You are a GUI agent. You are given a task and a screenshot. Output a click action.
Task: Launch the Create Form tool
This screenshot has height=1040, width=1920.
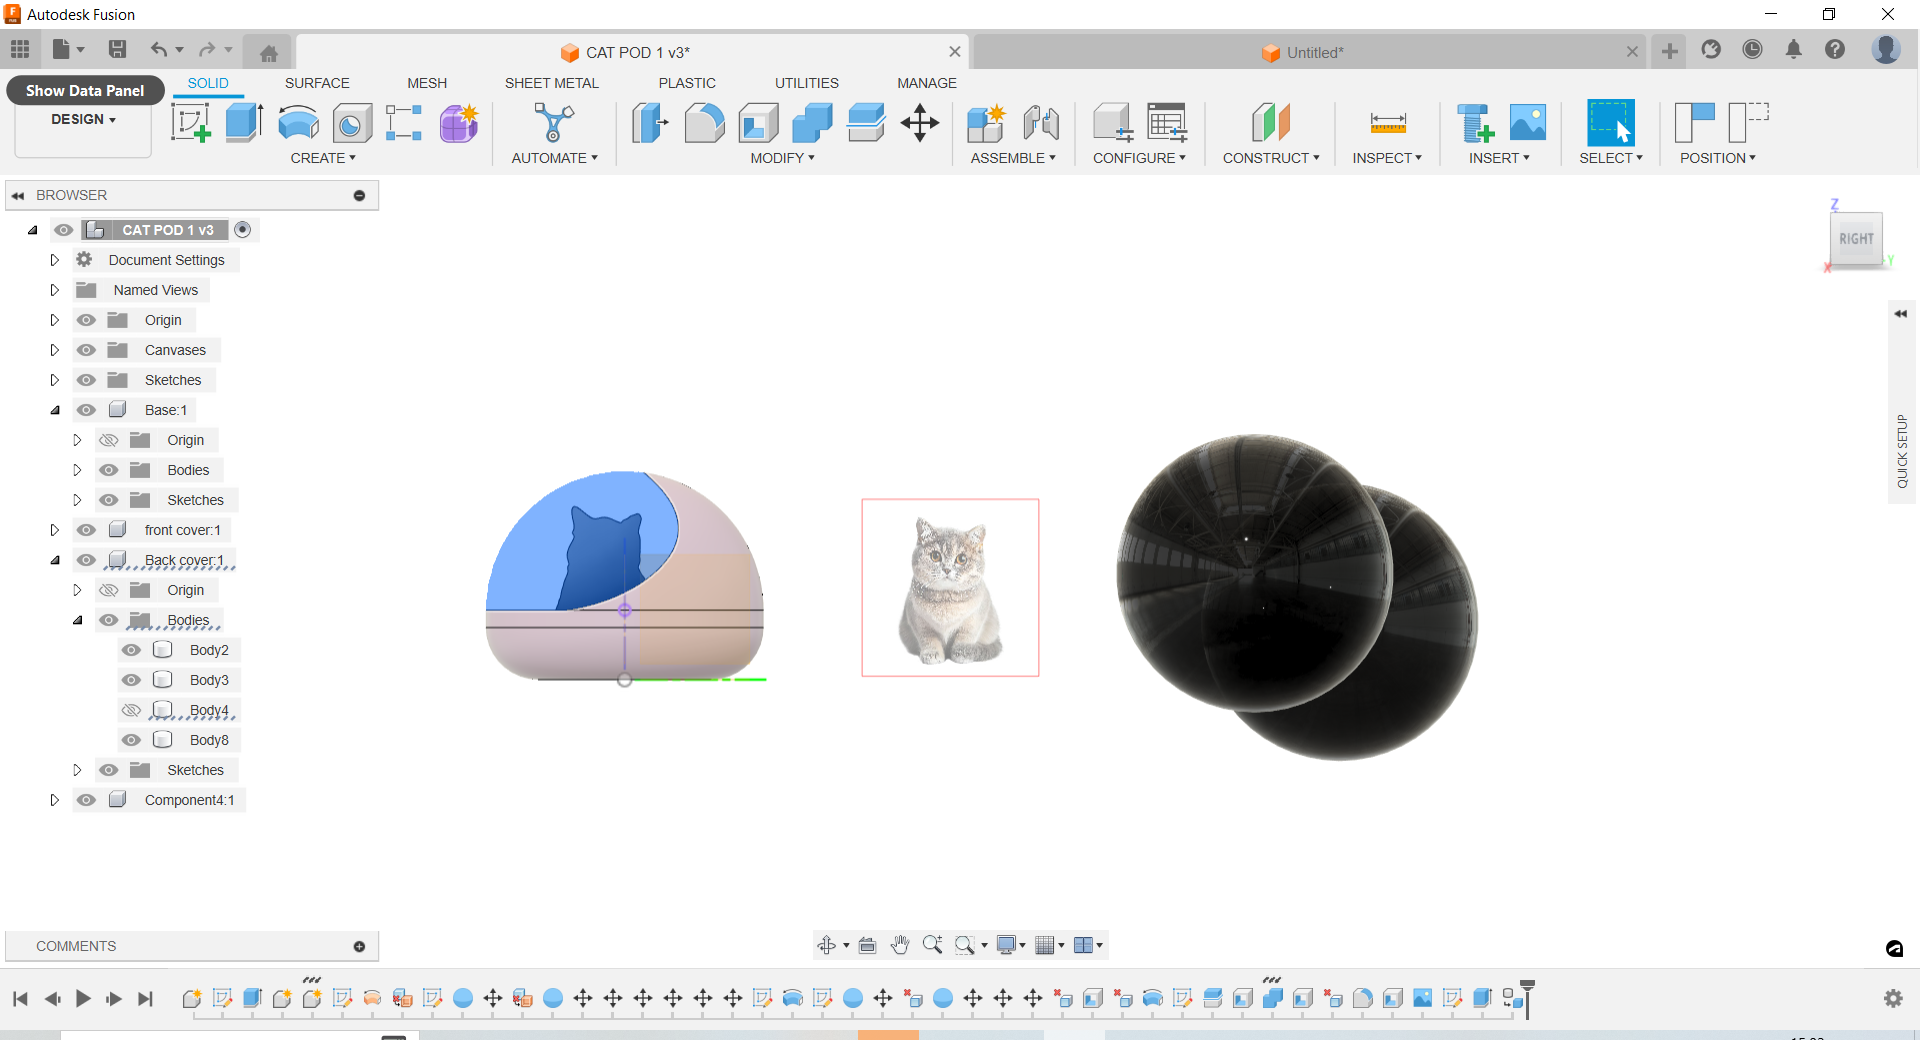tap(458, 123)
